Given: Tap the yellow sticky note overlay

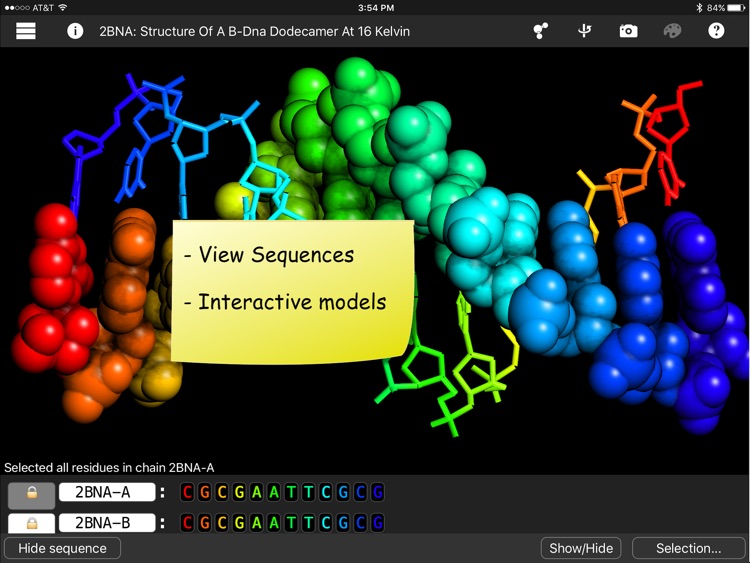Looking at the screenshot, I should point(292,289).
